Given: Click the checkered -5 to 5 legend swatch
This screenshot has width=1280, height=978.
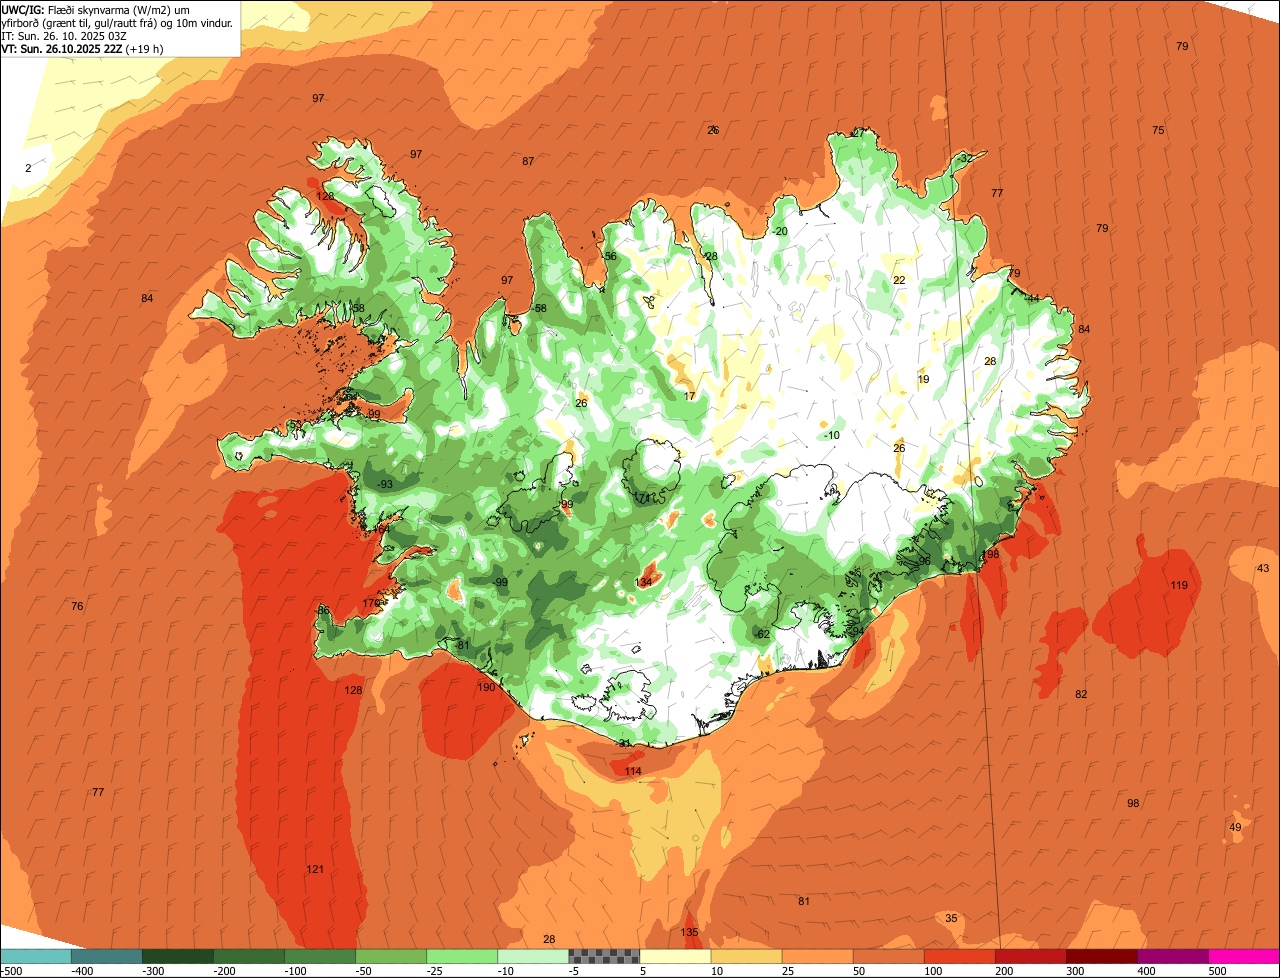Looking at the screenshot, I should [x=604, y=956].
